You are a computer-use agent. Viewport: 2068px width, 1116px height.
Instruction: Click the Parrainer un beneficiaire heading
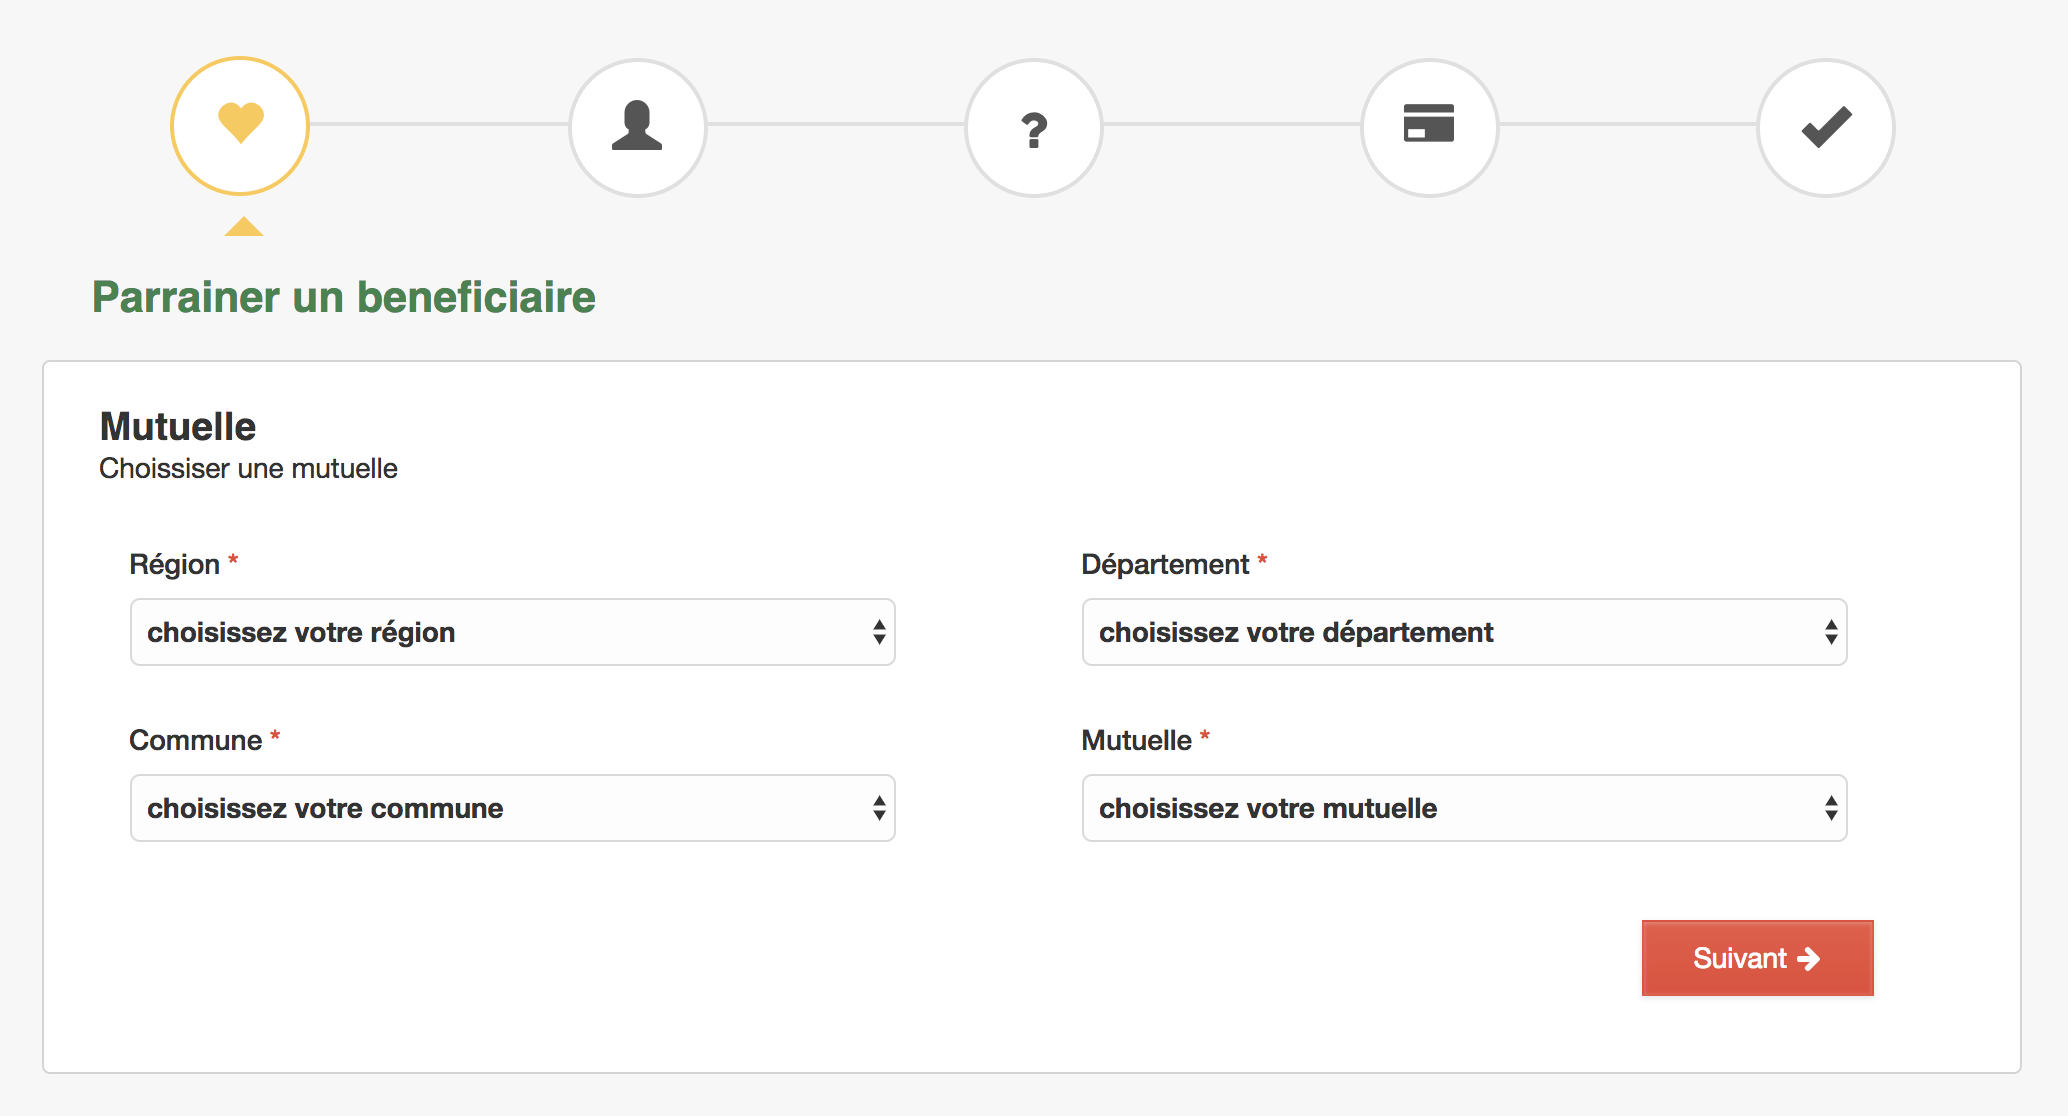[344, 297]
